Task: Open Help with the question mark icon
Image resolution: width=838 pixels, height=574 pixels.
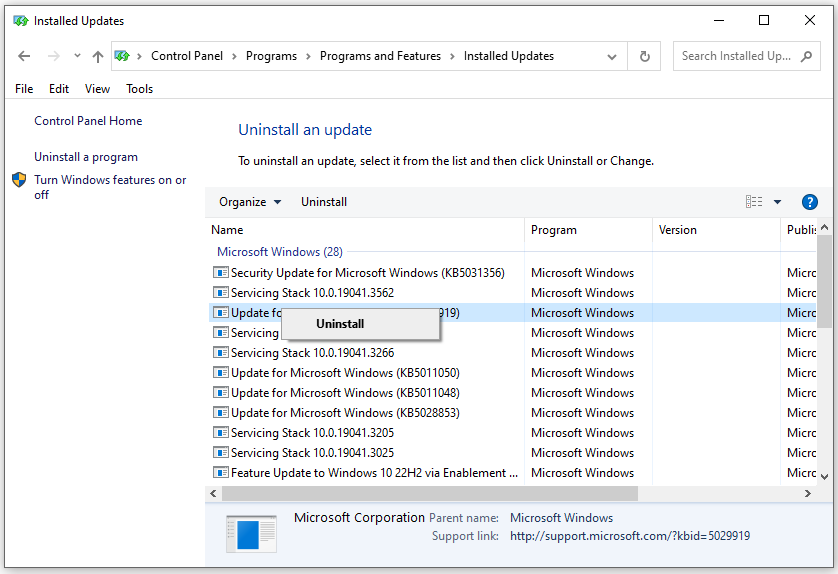Action: coord(810,202)
